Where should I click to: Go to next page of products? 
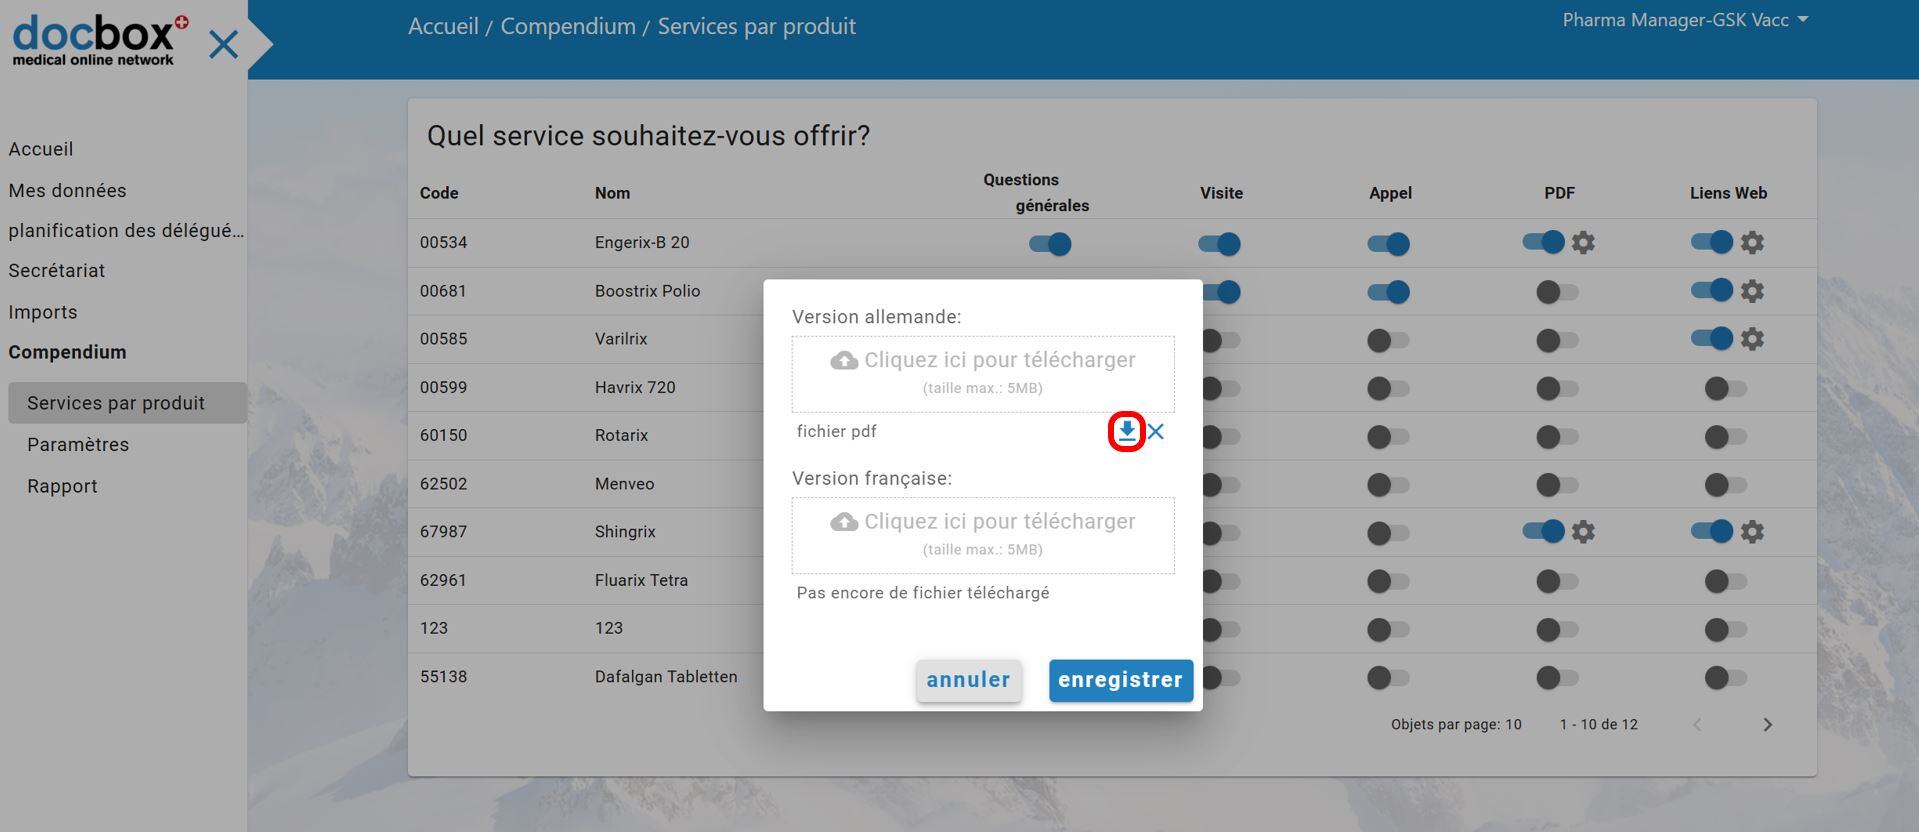(x=1767, y=725)
